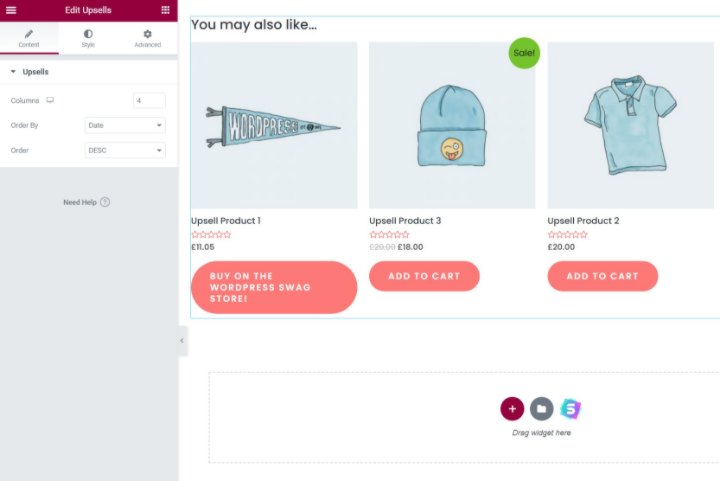Click Buy on the WordPress Swag Store button
The height and width of the screenshot is (481, 720).
pos(274,287)
